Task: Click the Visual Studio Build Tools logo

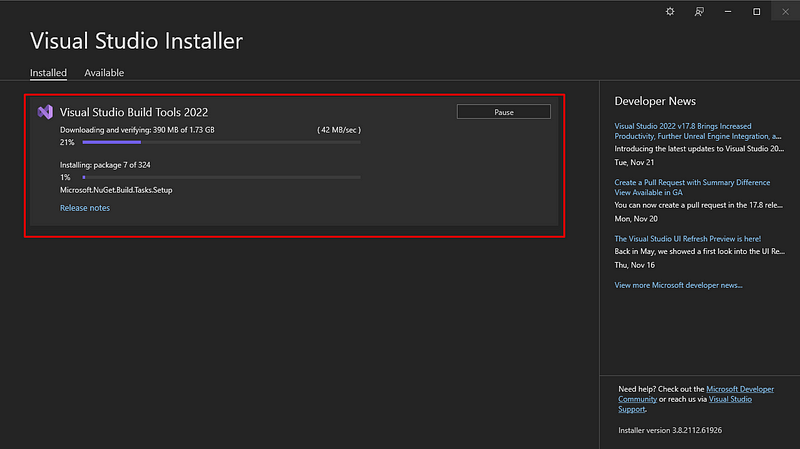Action: tap(45, 112)
